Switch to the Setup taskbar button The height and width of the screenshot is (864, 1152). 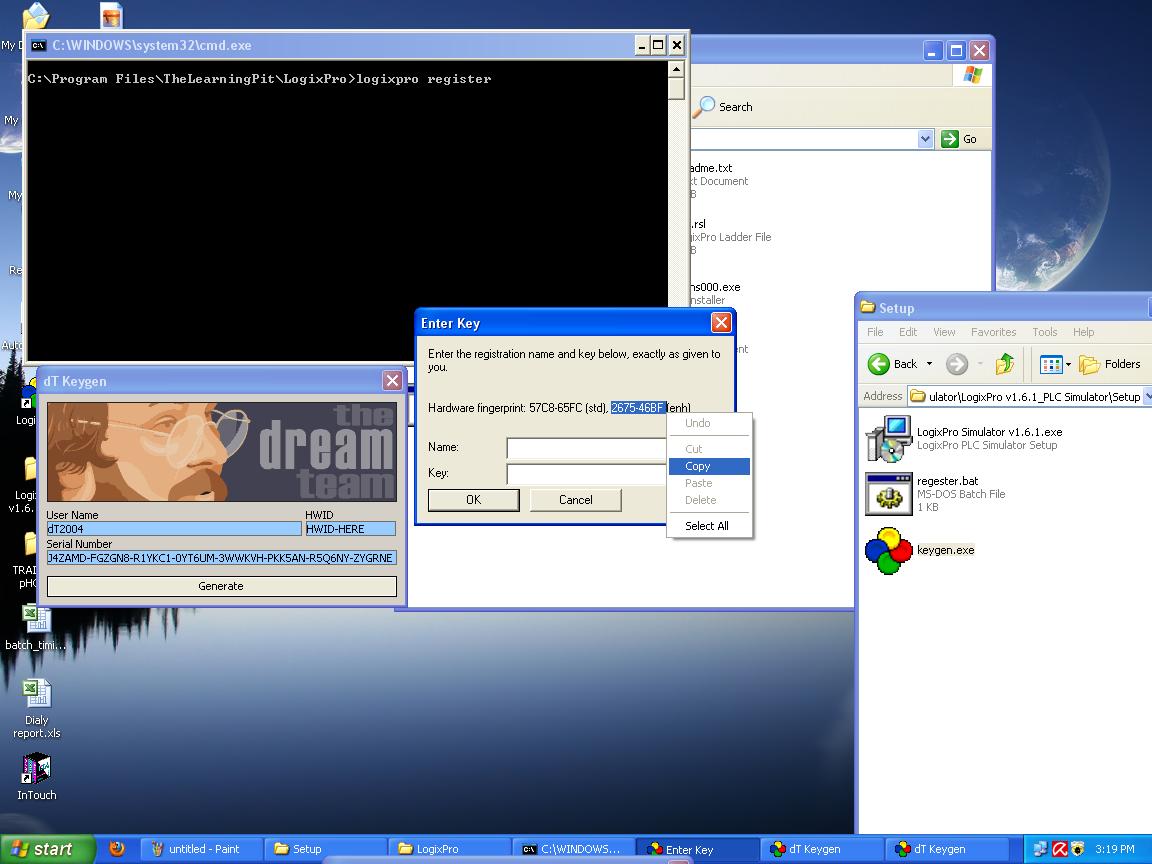click(324, 849)
